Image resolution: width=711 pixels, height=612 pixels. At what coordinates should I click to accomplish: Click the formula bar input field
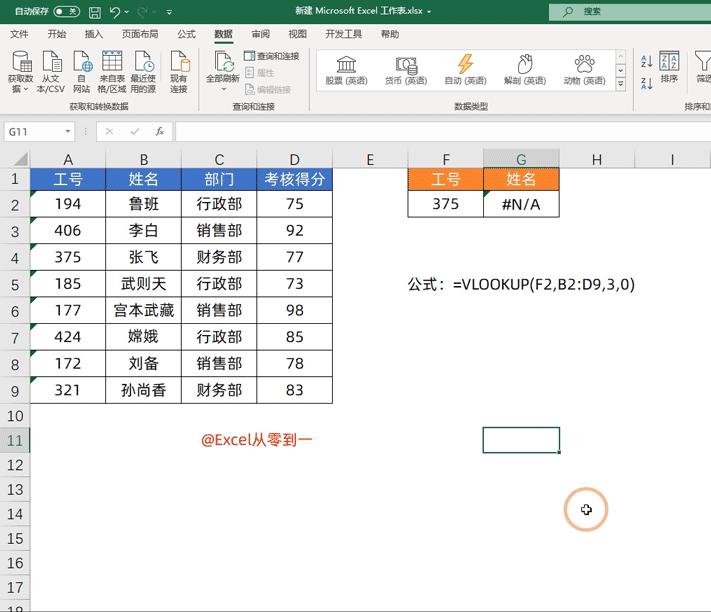(443, 131)
